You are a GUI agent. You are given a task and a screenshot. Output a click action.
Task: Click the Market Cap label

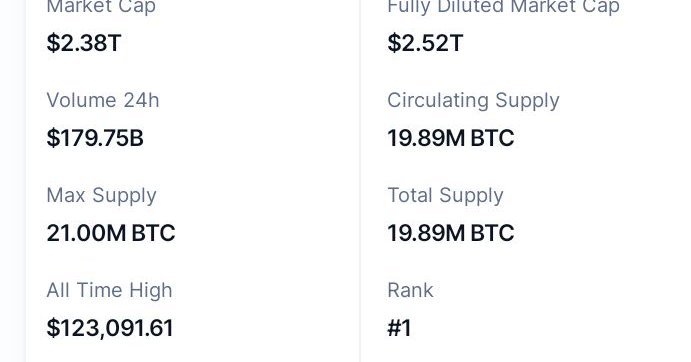coord(101,7)
